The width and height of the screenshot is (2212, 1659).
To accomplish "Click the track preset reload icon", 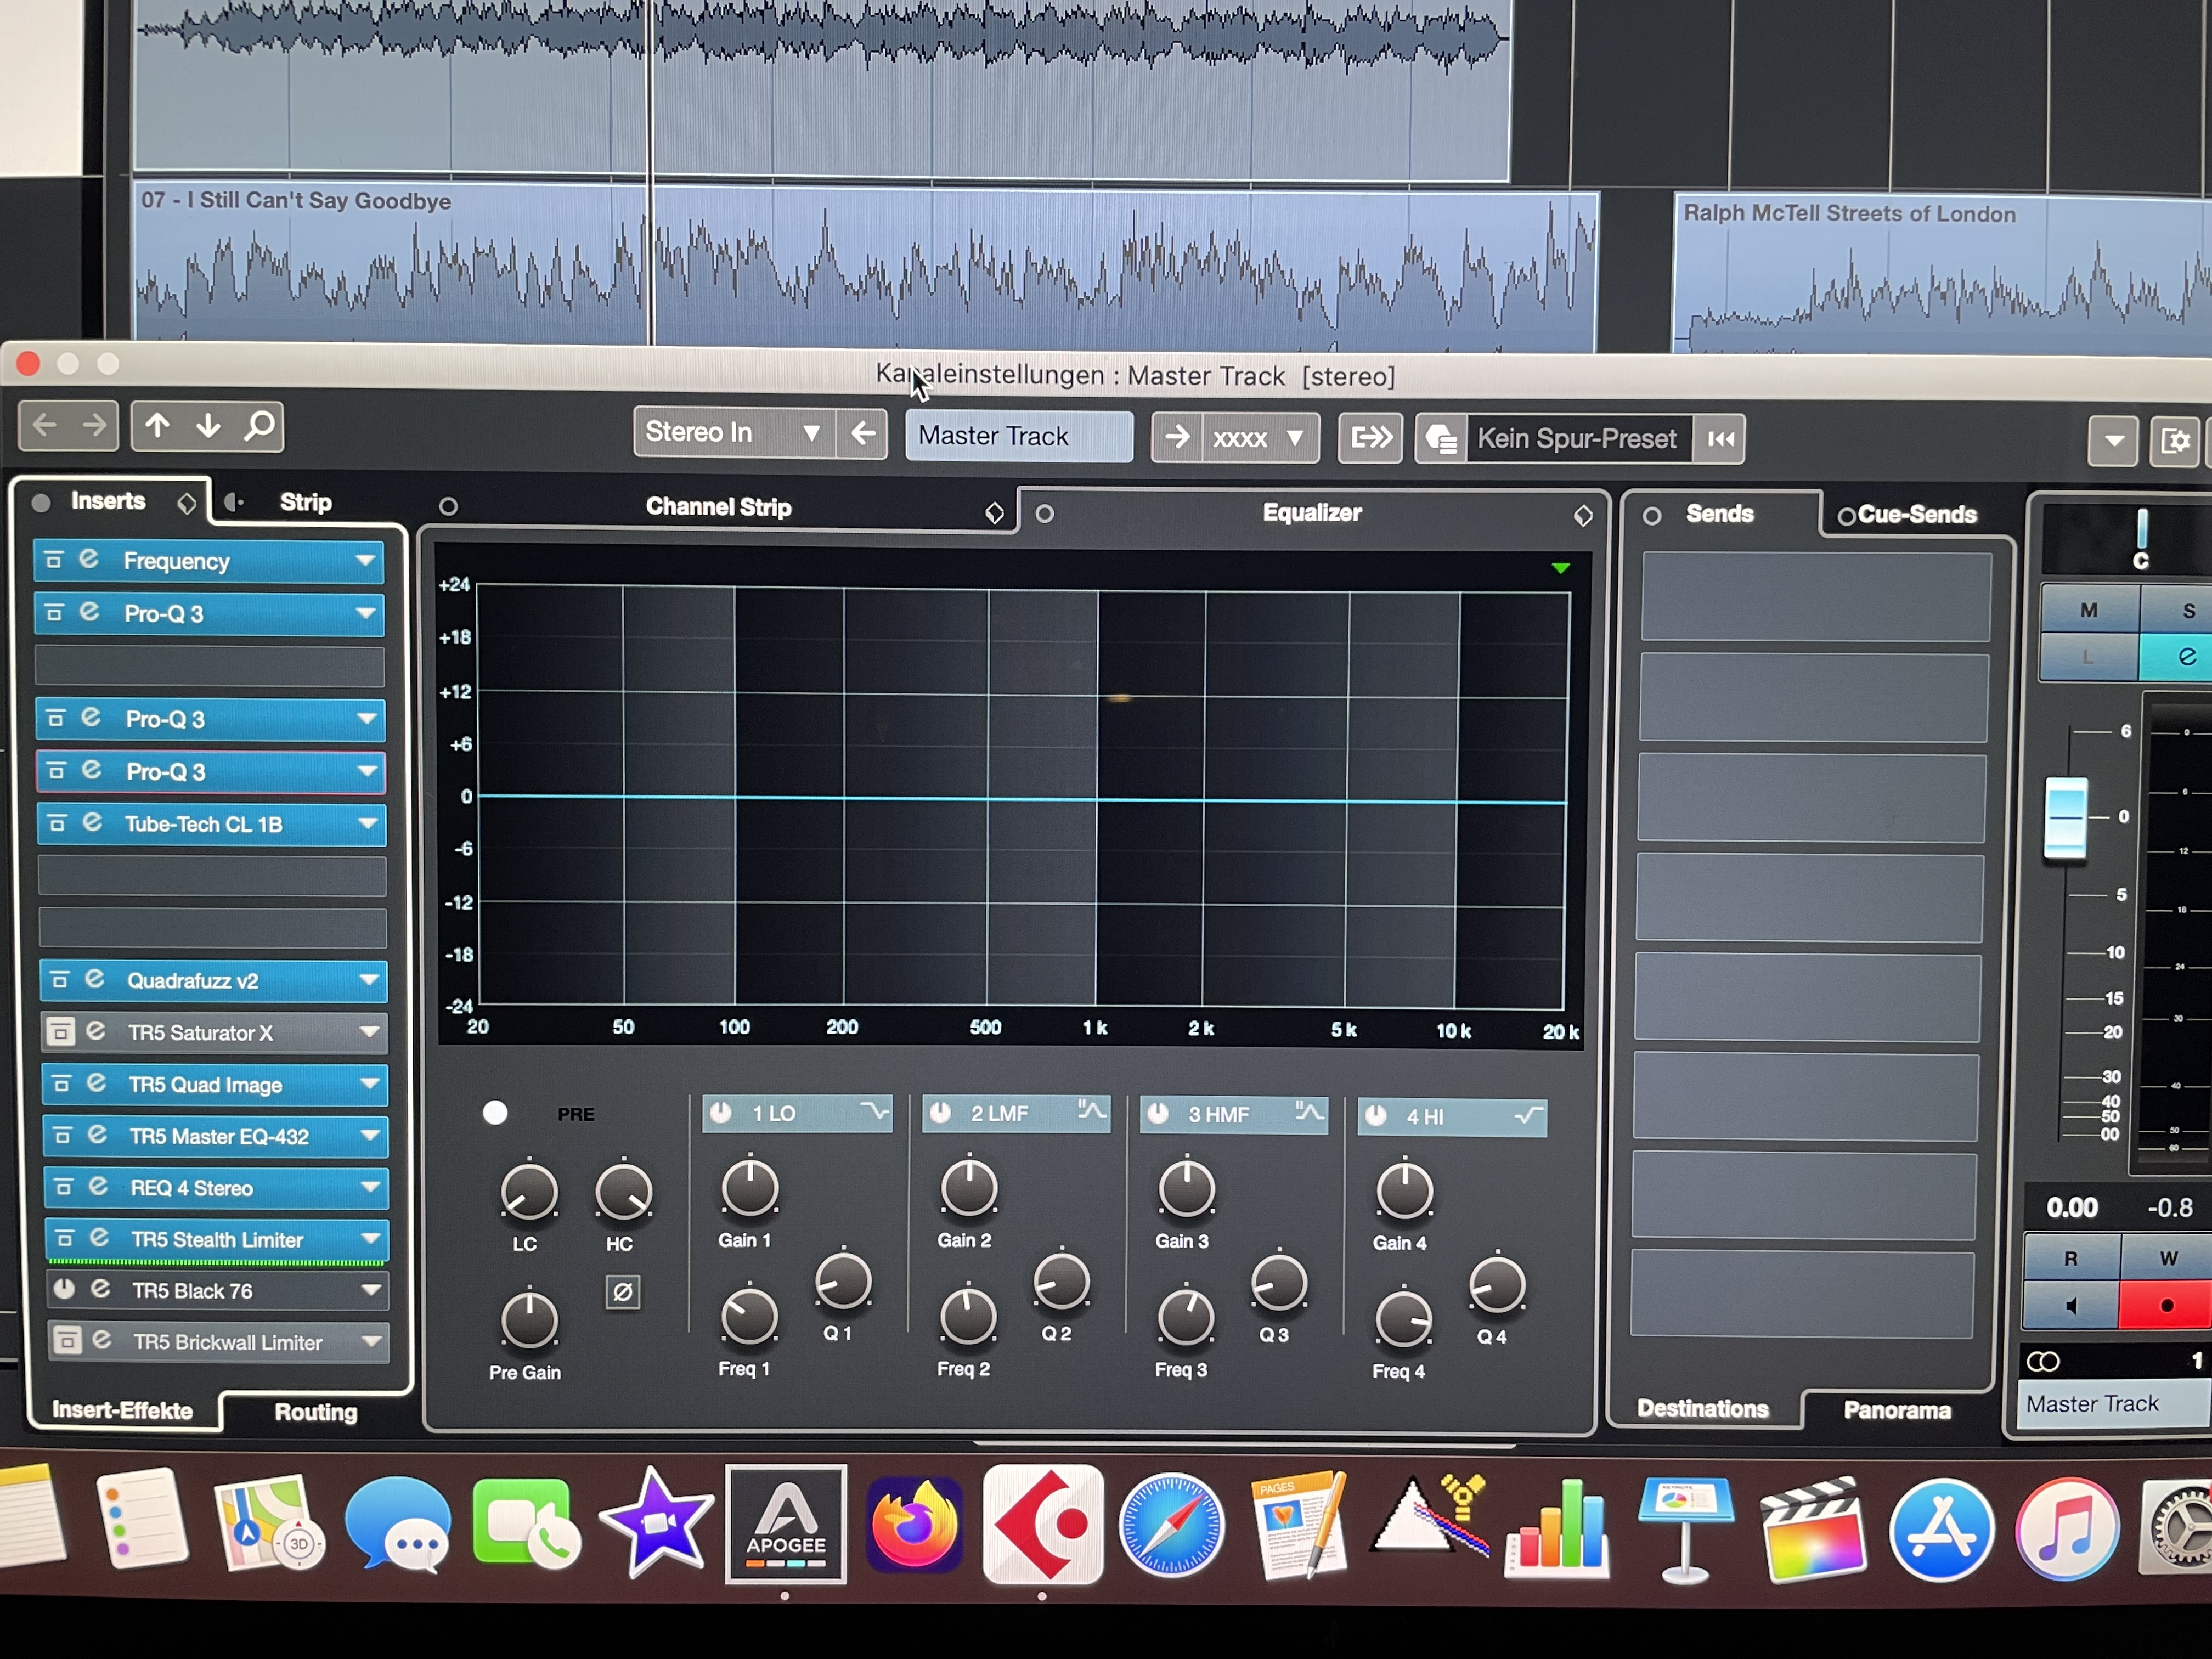I will 1720,439.
